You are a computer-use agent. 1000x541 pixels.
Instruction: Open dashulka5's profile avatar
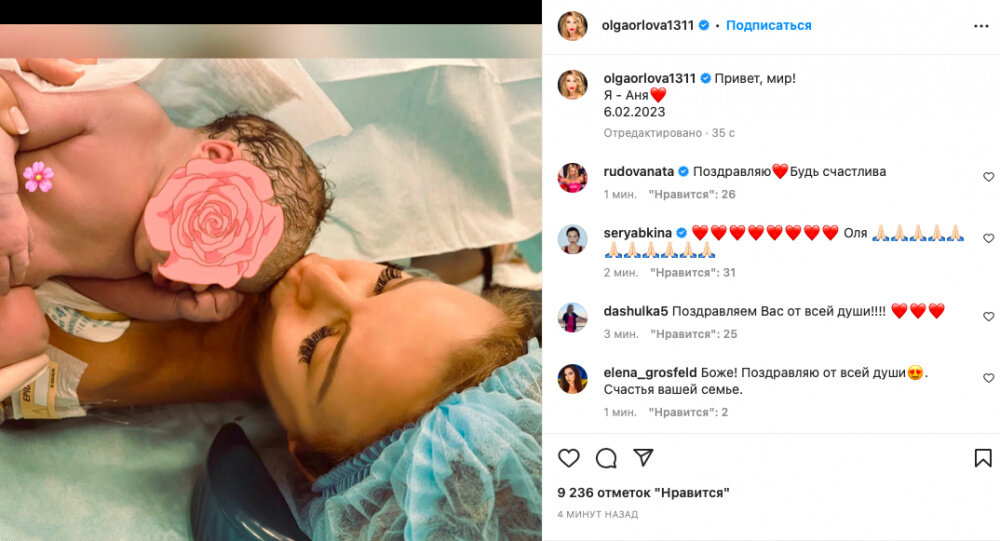pos(573,318)
